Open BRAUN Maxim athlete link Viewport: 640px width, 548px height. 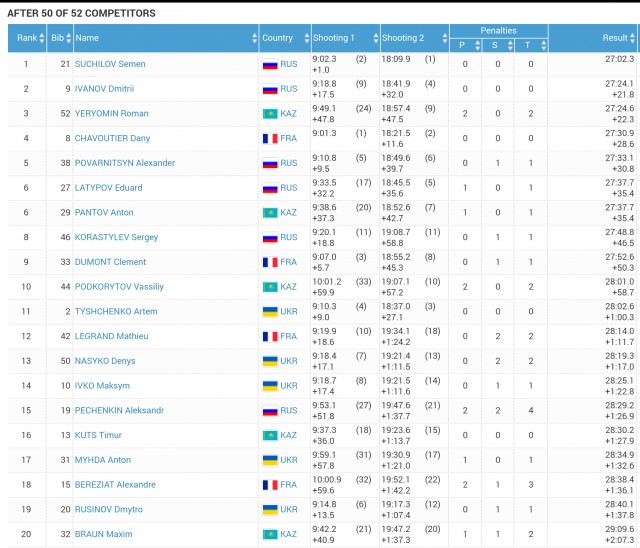(104, 534)
